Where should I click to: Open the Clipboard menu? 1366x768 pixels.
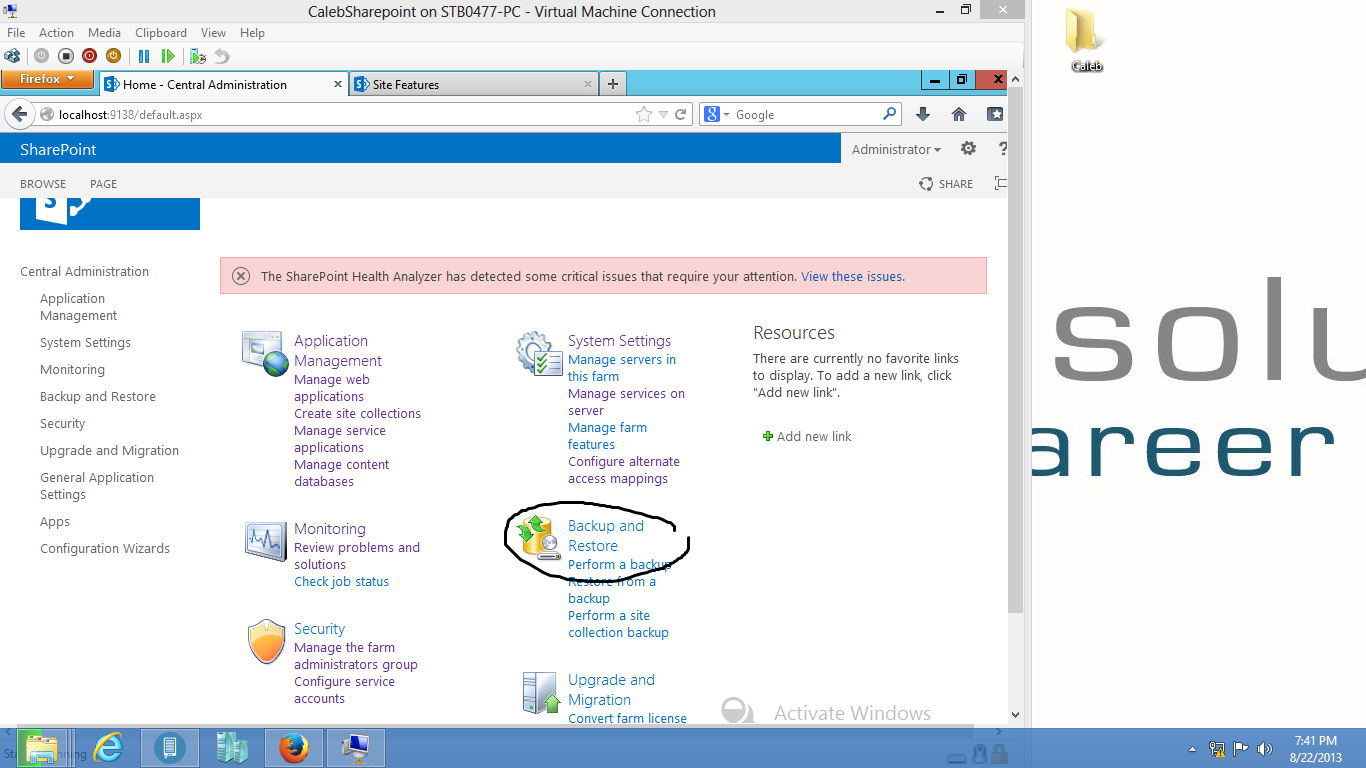(161, 33)
